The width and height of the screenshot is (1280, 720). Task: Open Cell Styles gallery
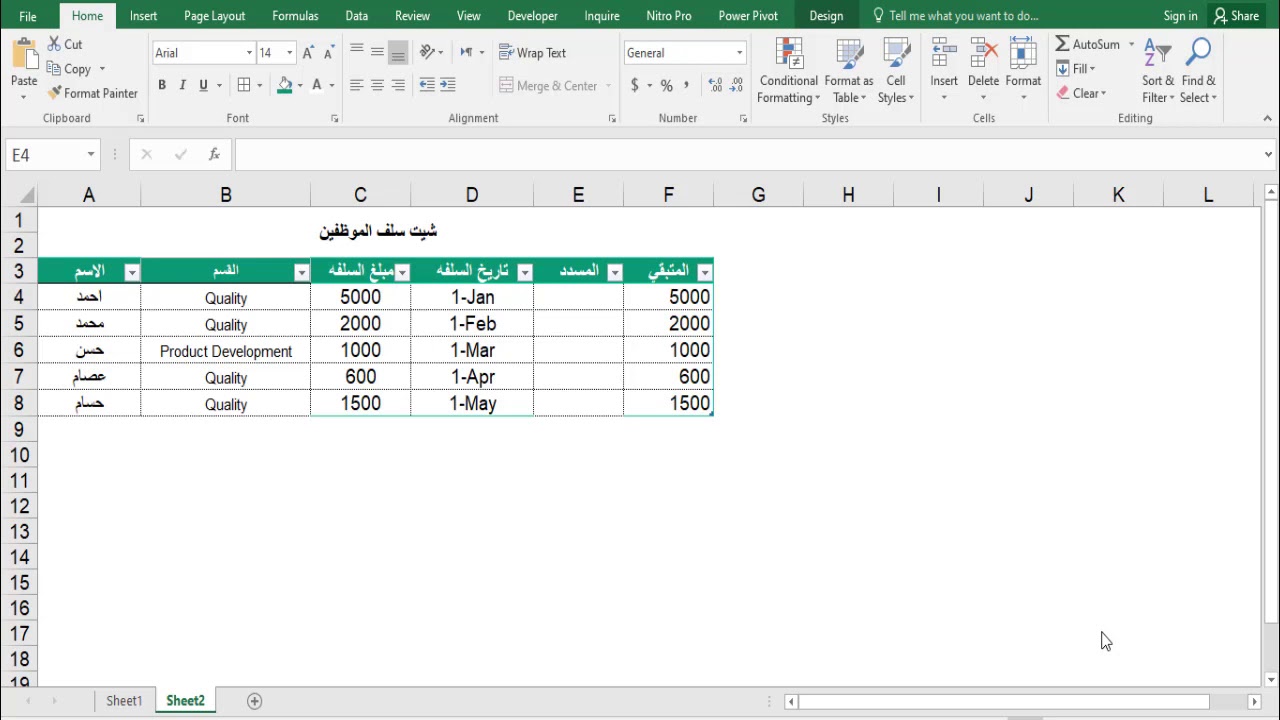pyautogui.click(x=895, y=71)
